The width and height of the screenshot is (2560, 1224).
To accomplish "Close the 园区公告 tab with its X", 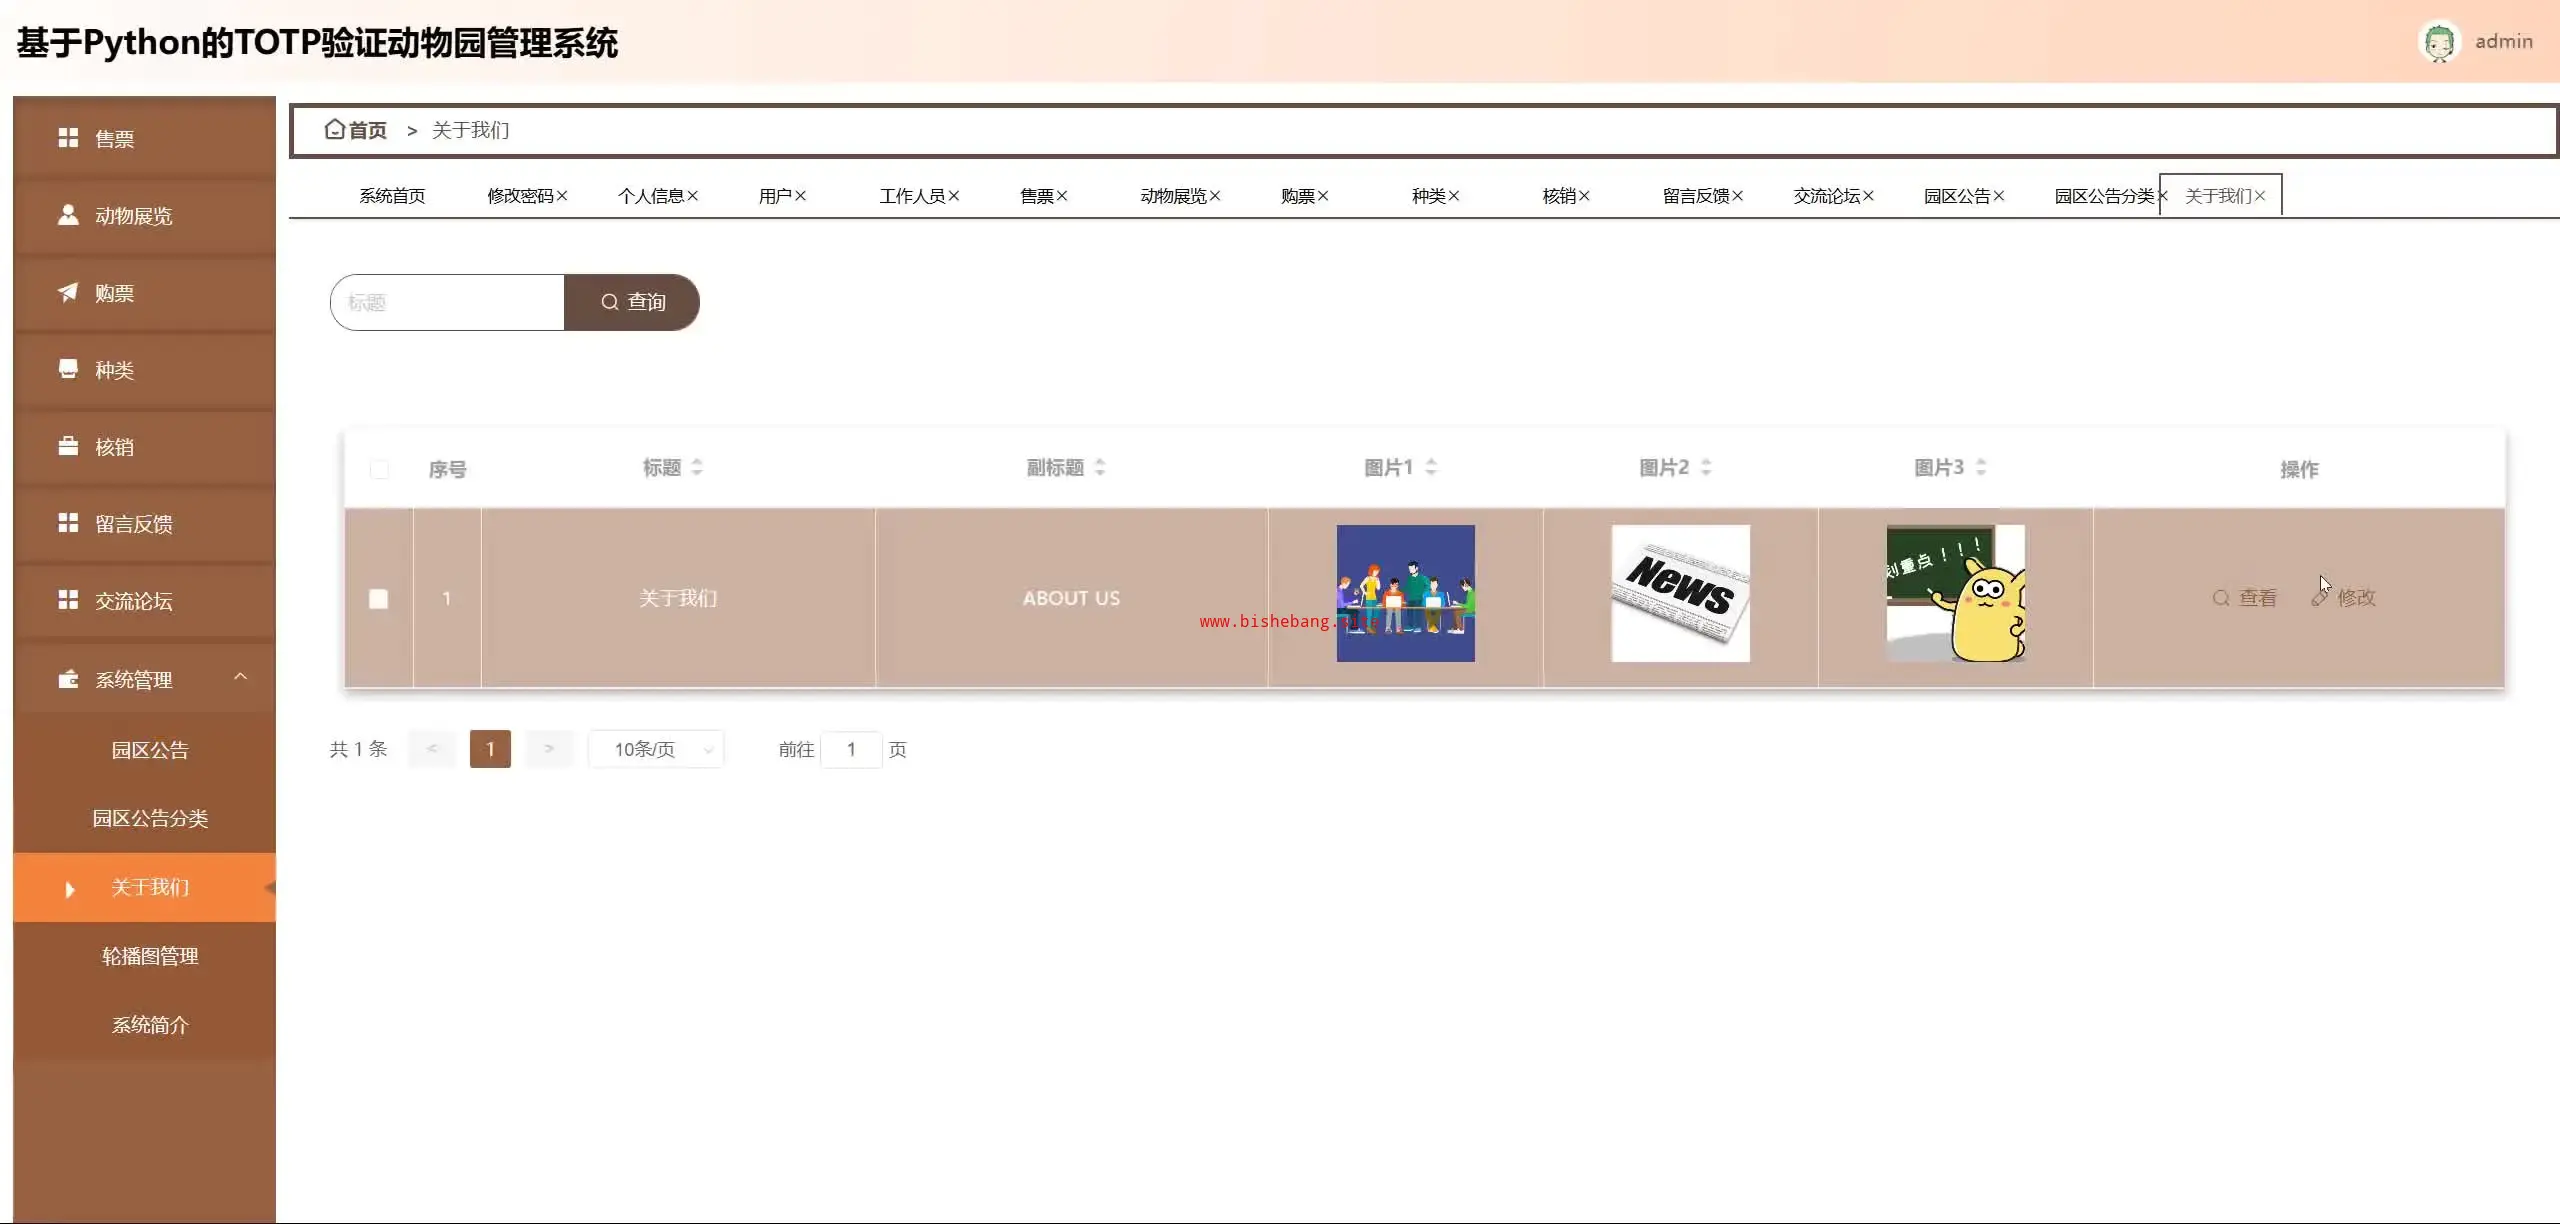I will click(1998, 196).
